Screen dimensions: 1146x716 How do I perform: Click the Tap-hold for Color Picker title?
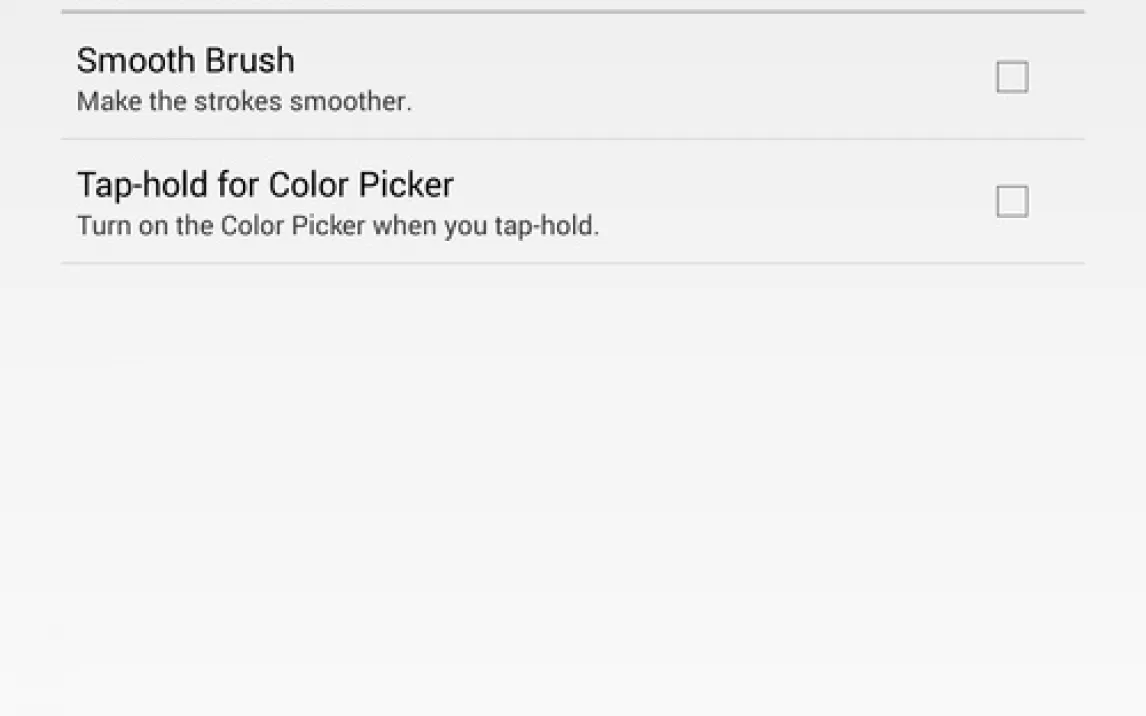point(265,185)
